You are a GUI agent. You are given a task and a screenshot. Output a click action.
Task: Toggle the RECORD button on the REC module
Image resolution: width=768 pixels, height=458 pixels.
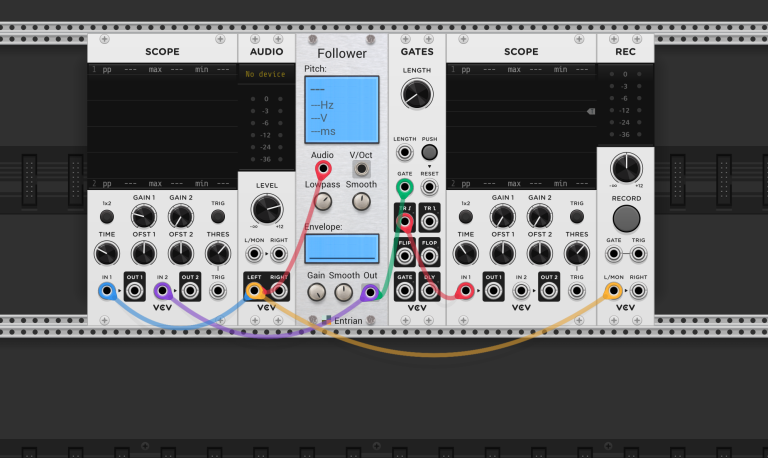point(626,218)
